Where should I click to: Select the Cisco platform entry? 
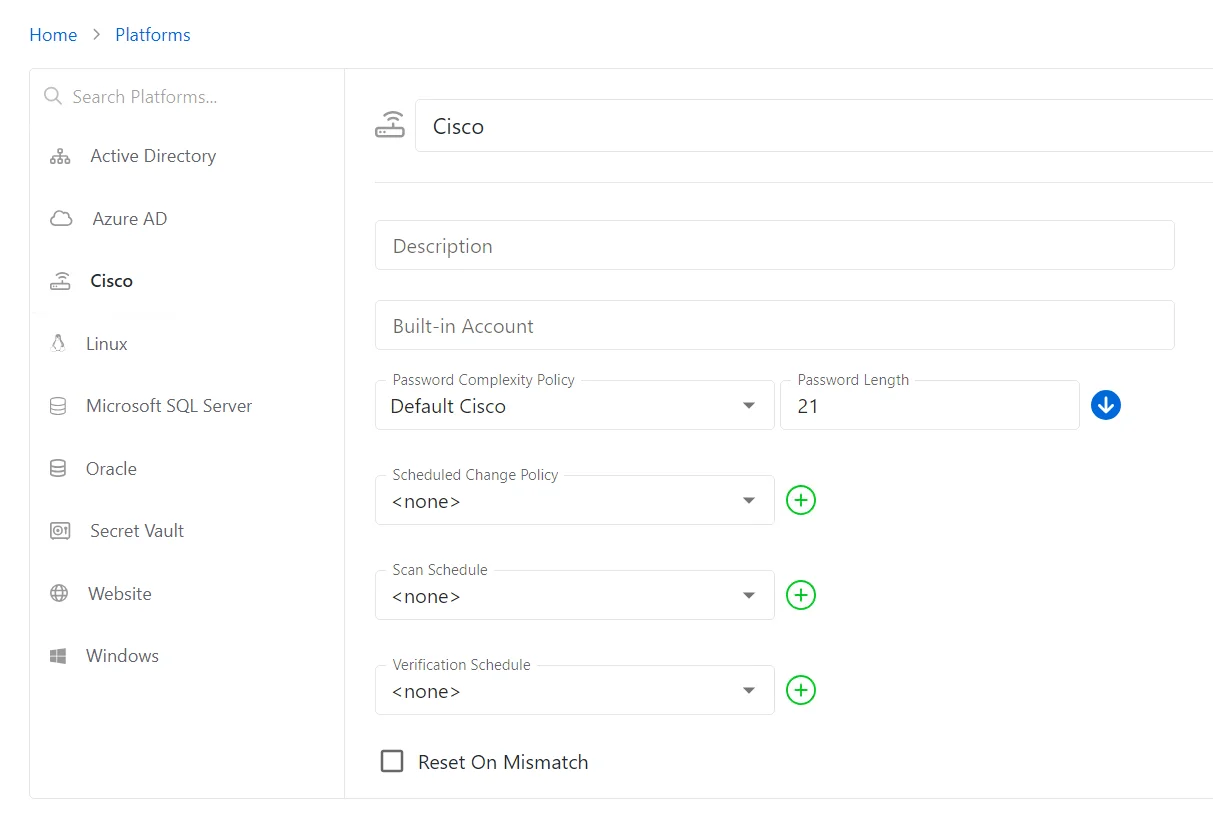coord(112,281)
